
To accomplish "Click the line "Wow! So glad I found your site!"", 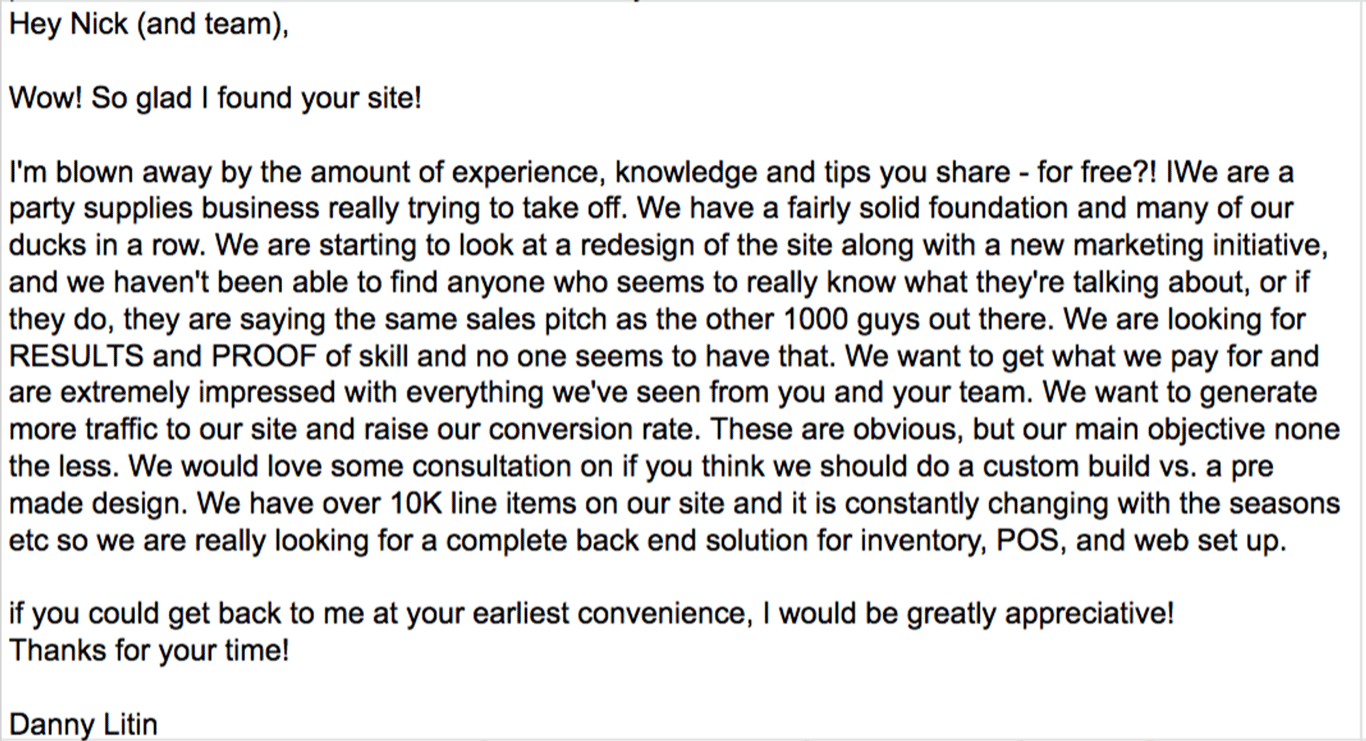I will [215, 99].
